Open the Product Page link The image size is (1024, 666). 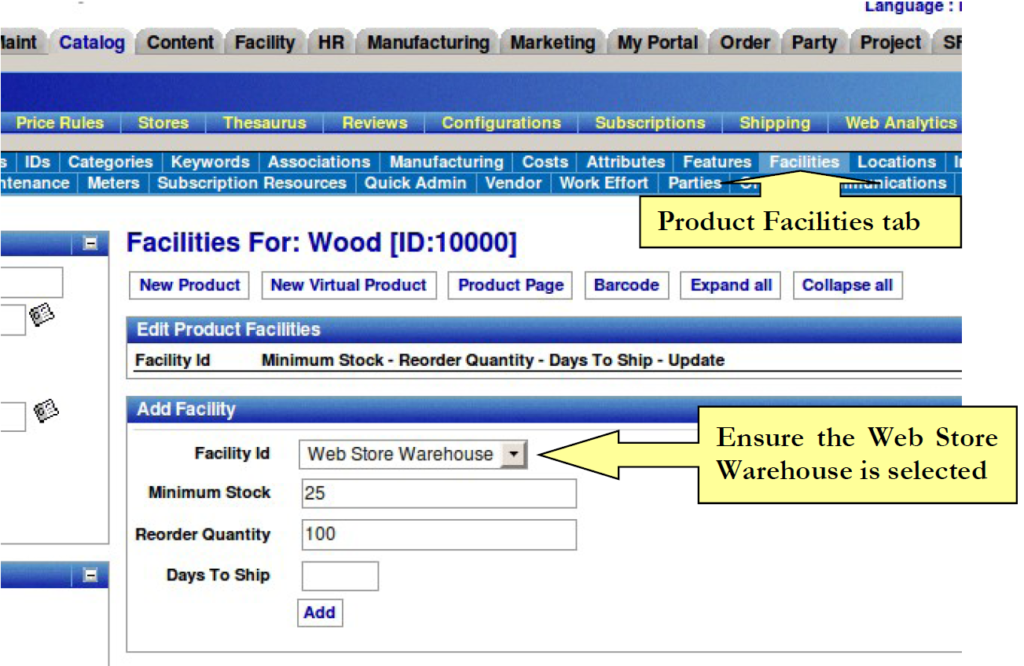(511, 285)
